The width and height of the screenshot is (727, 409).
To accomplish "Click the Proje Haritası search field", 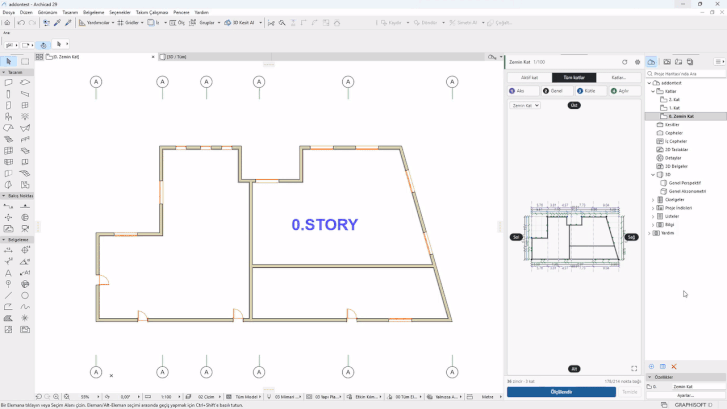I will [686, 74].
